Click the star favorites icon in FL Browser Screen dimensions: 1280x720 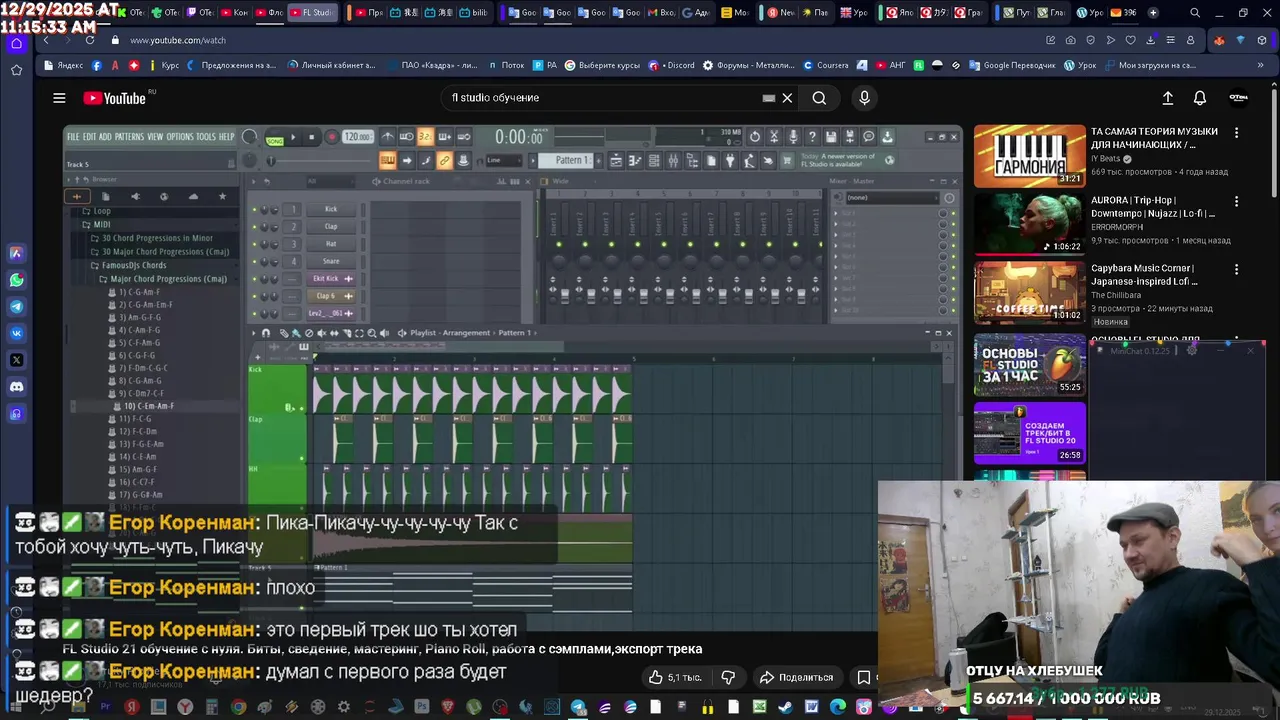[222, 196]
